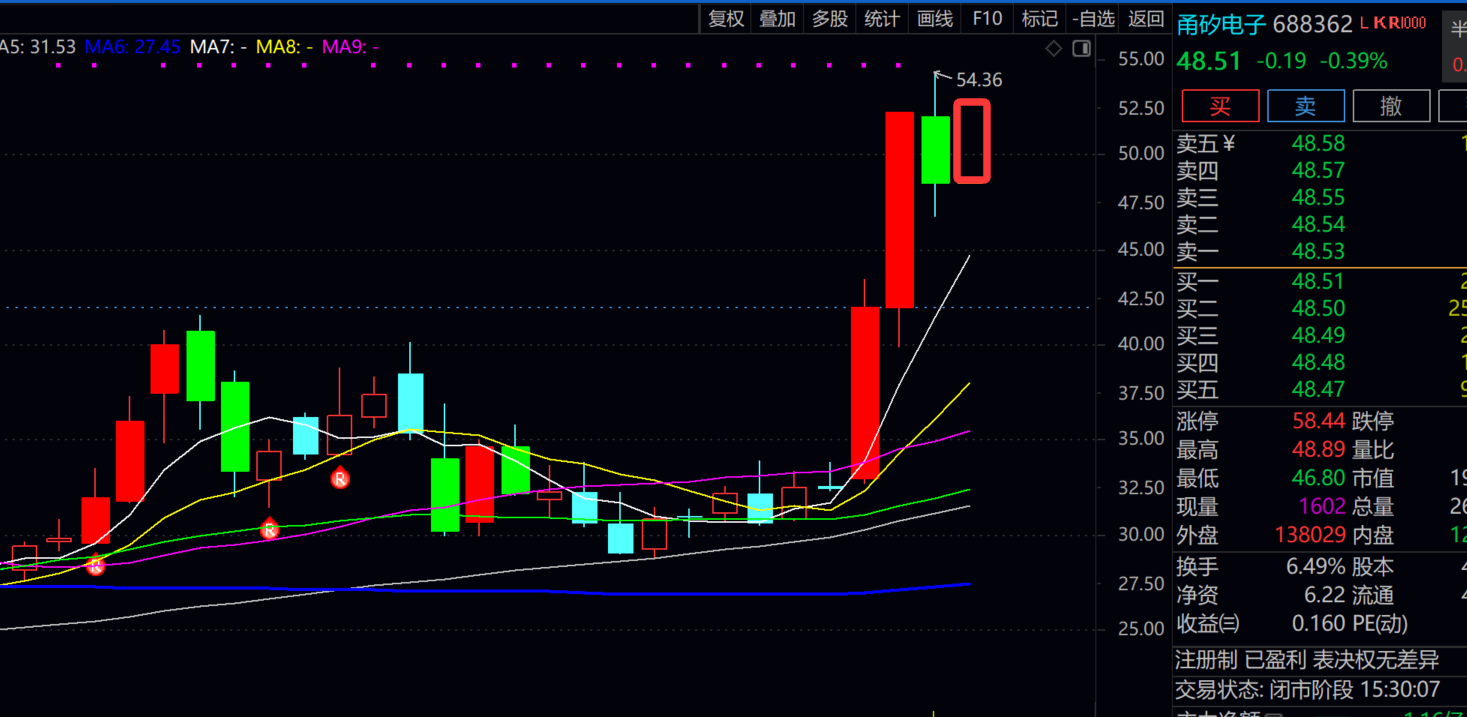
Task: Open the 复权 adjustment menu
Action: tap(726, 19)
